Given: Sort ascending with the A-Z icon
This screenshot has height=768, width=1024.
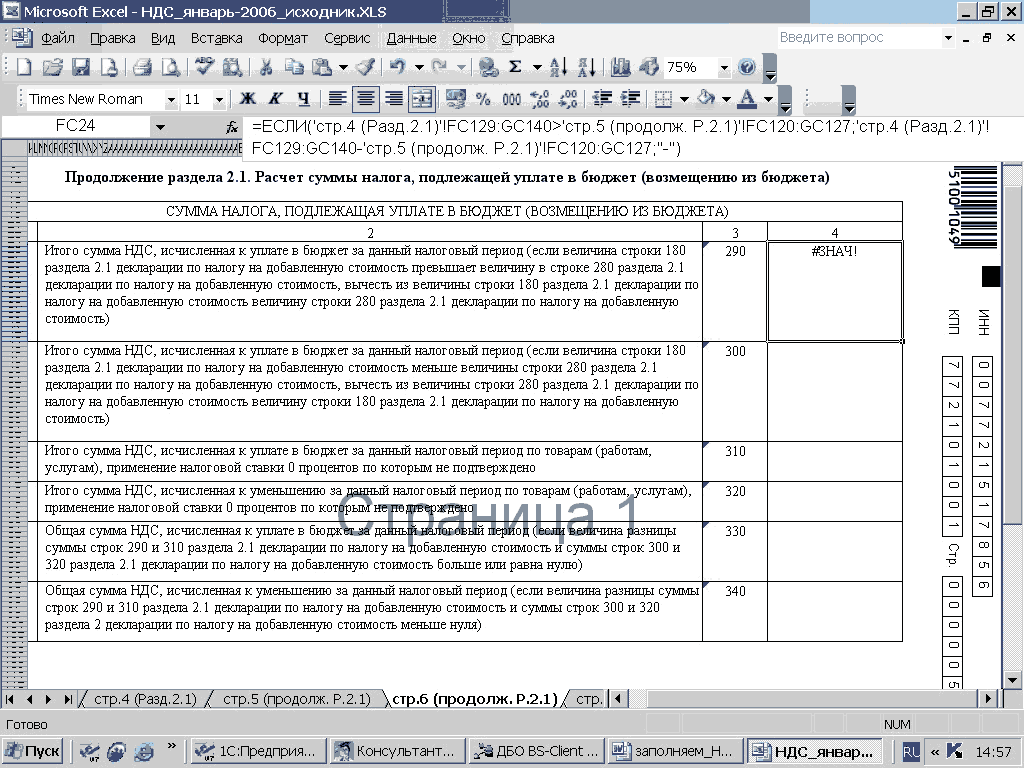Looking at the screenshot, I should tap(559, 68).
